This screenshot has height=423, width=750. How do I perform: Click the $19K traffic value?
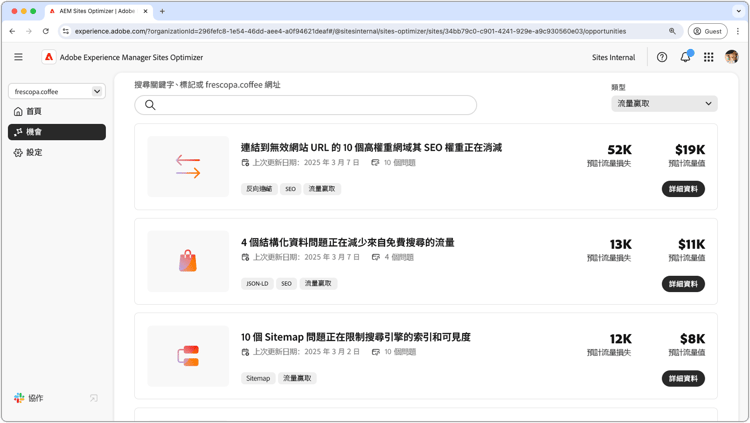tap(690, 150)
